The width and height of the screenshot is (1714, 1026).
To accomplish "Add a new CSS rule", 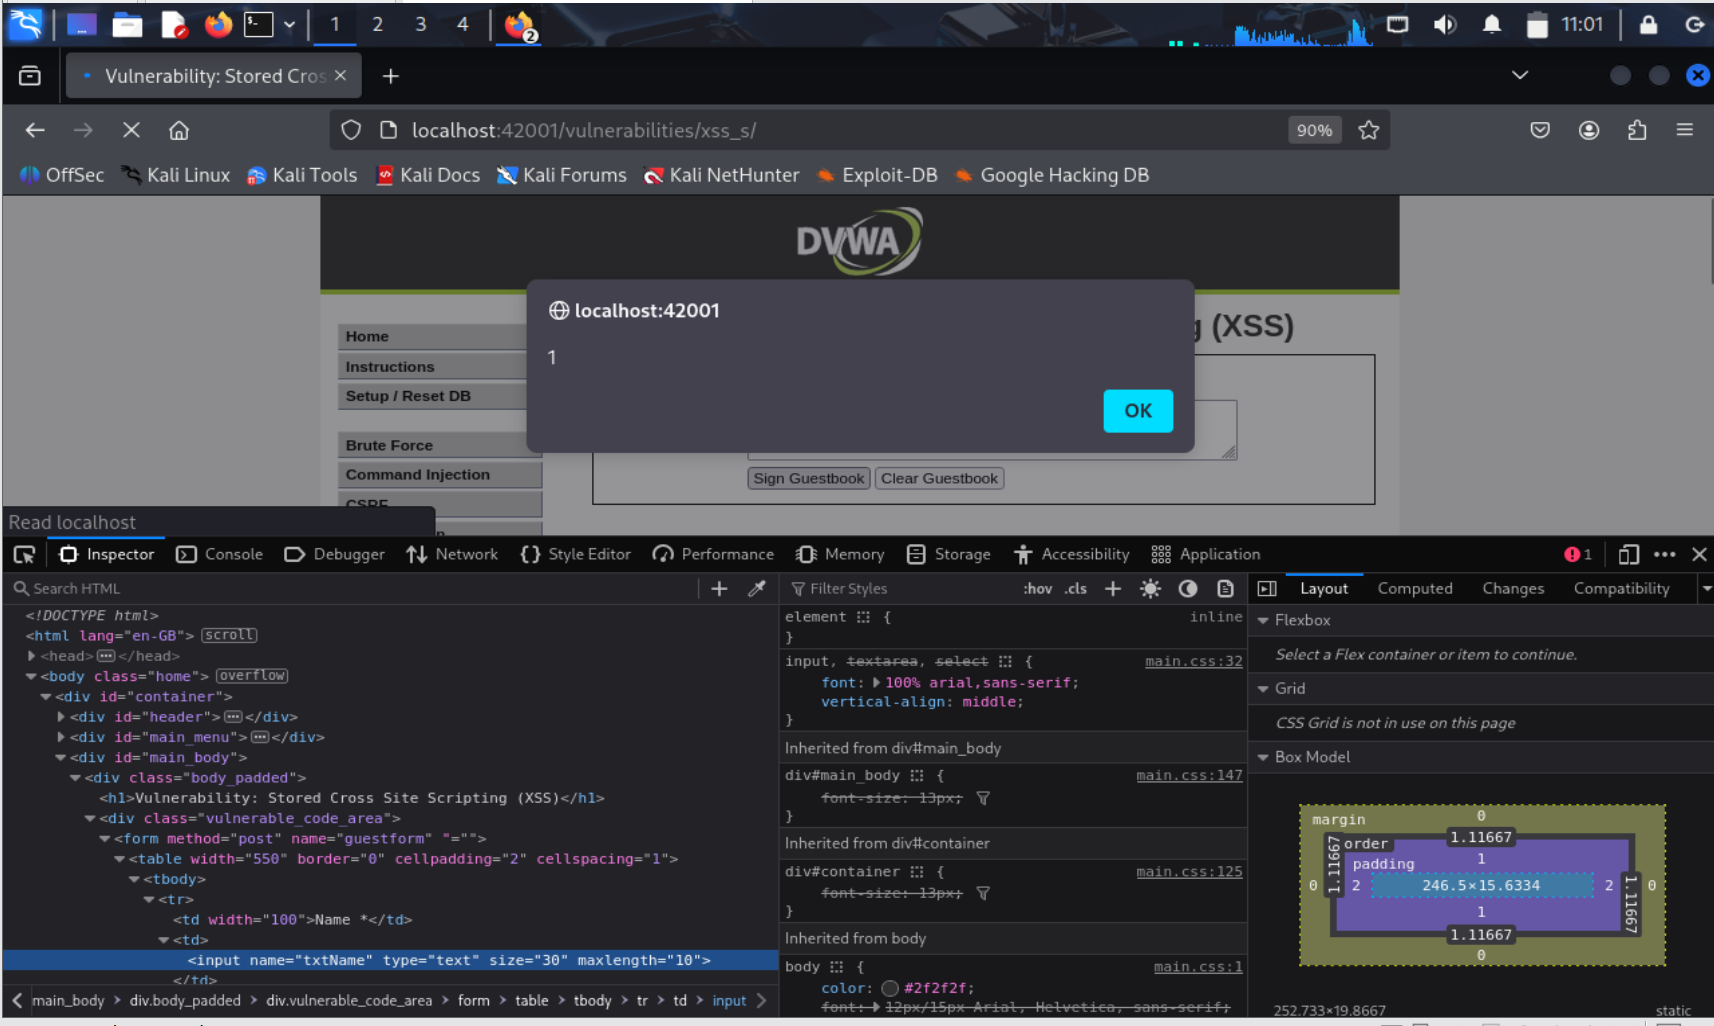I will click(x=1113, y=589).
